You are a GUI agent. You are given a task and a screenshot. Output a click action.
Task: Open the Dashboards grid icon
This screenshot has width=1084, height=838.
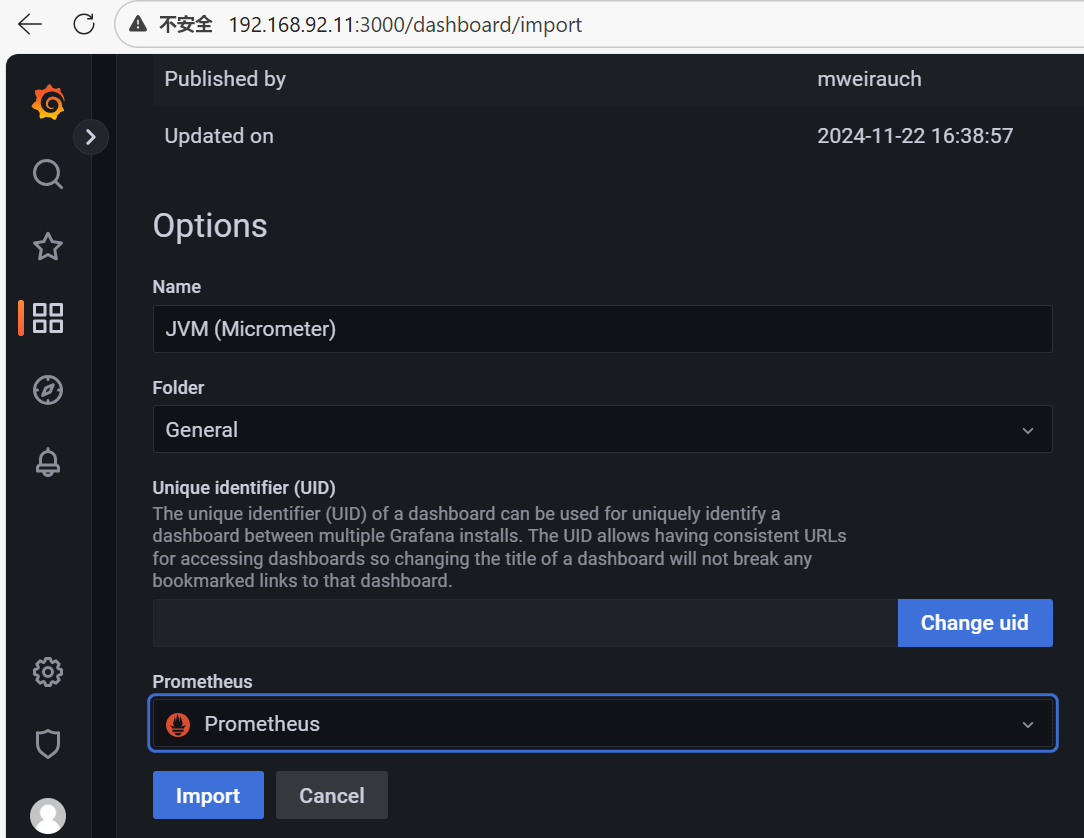click(x=48, y=318)
